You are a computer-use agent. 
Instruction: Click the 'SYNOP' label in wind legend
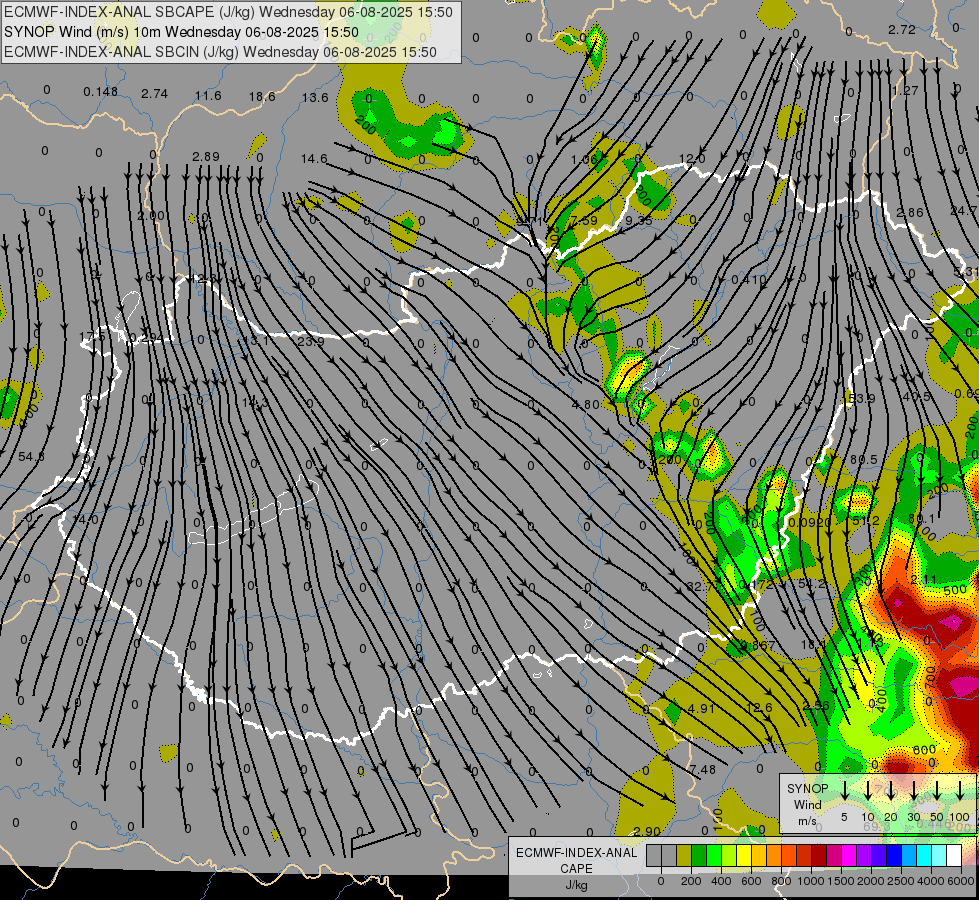click(807, 789)
